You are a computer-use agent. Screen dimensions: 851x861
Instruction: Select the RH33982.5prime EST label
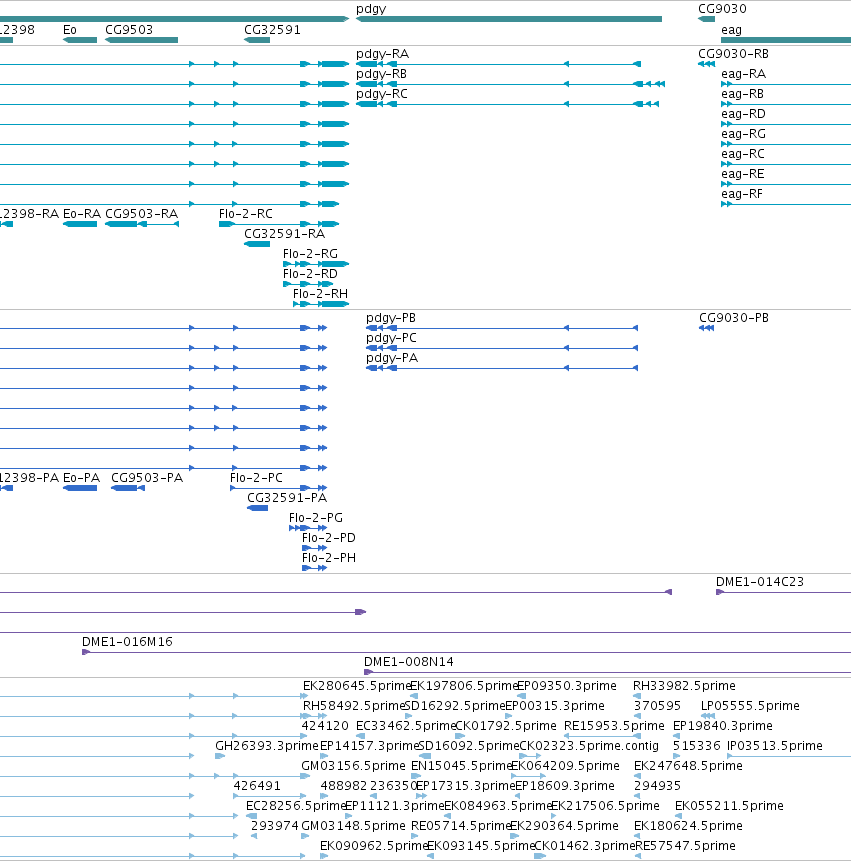[x=684, y=686]
